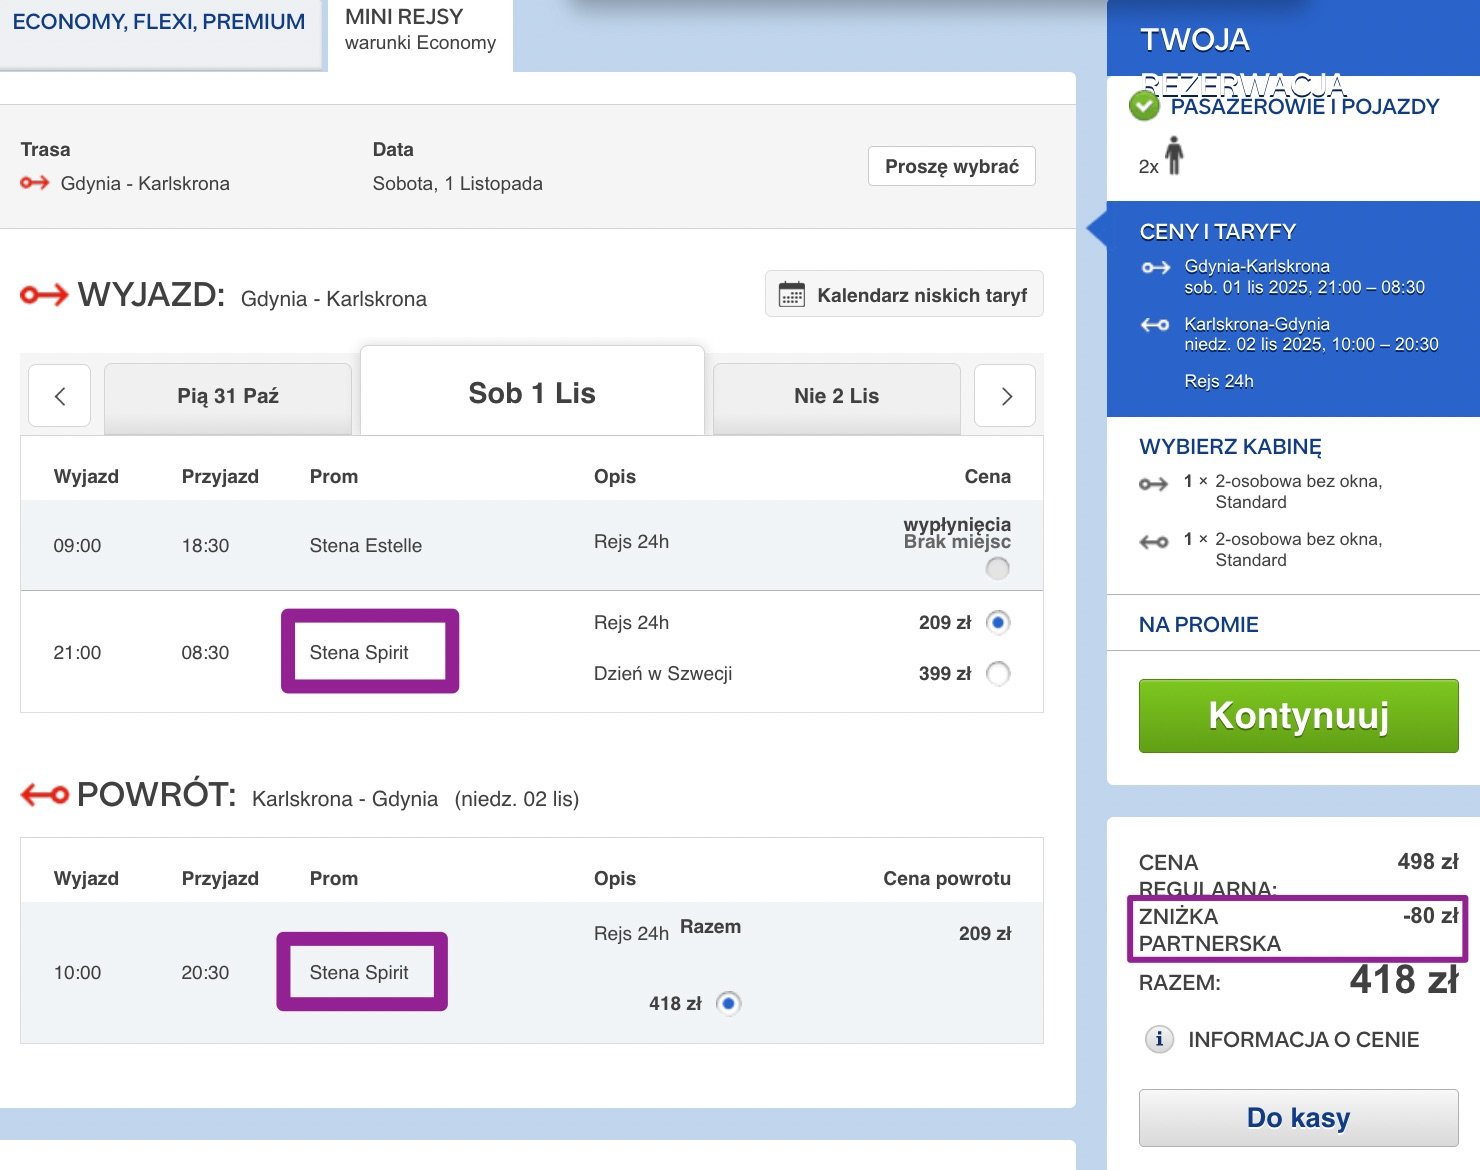Click Stena Estelle ferry name

click(365, 546)
